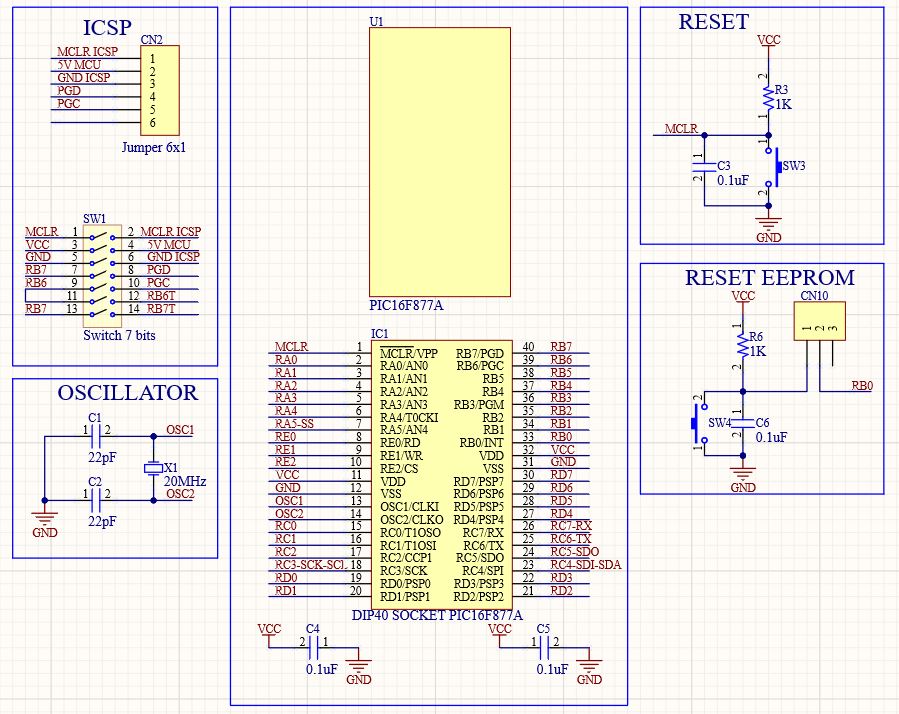Click resistor R6 symbol
The height and width of the screenshot is (714, 899).
click(742, 345)
